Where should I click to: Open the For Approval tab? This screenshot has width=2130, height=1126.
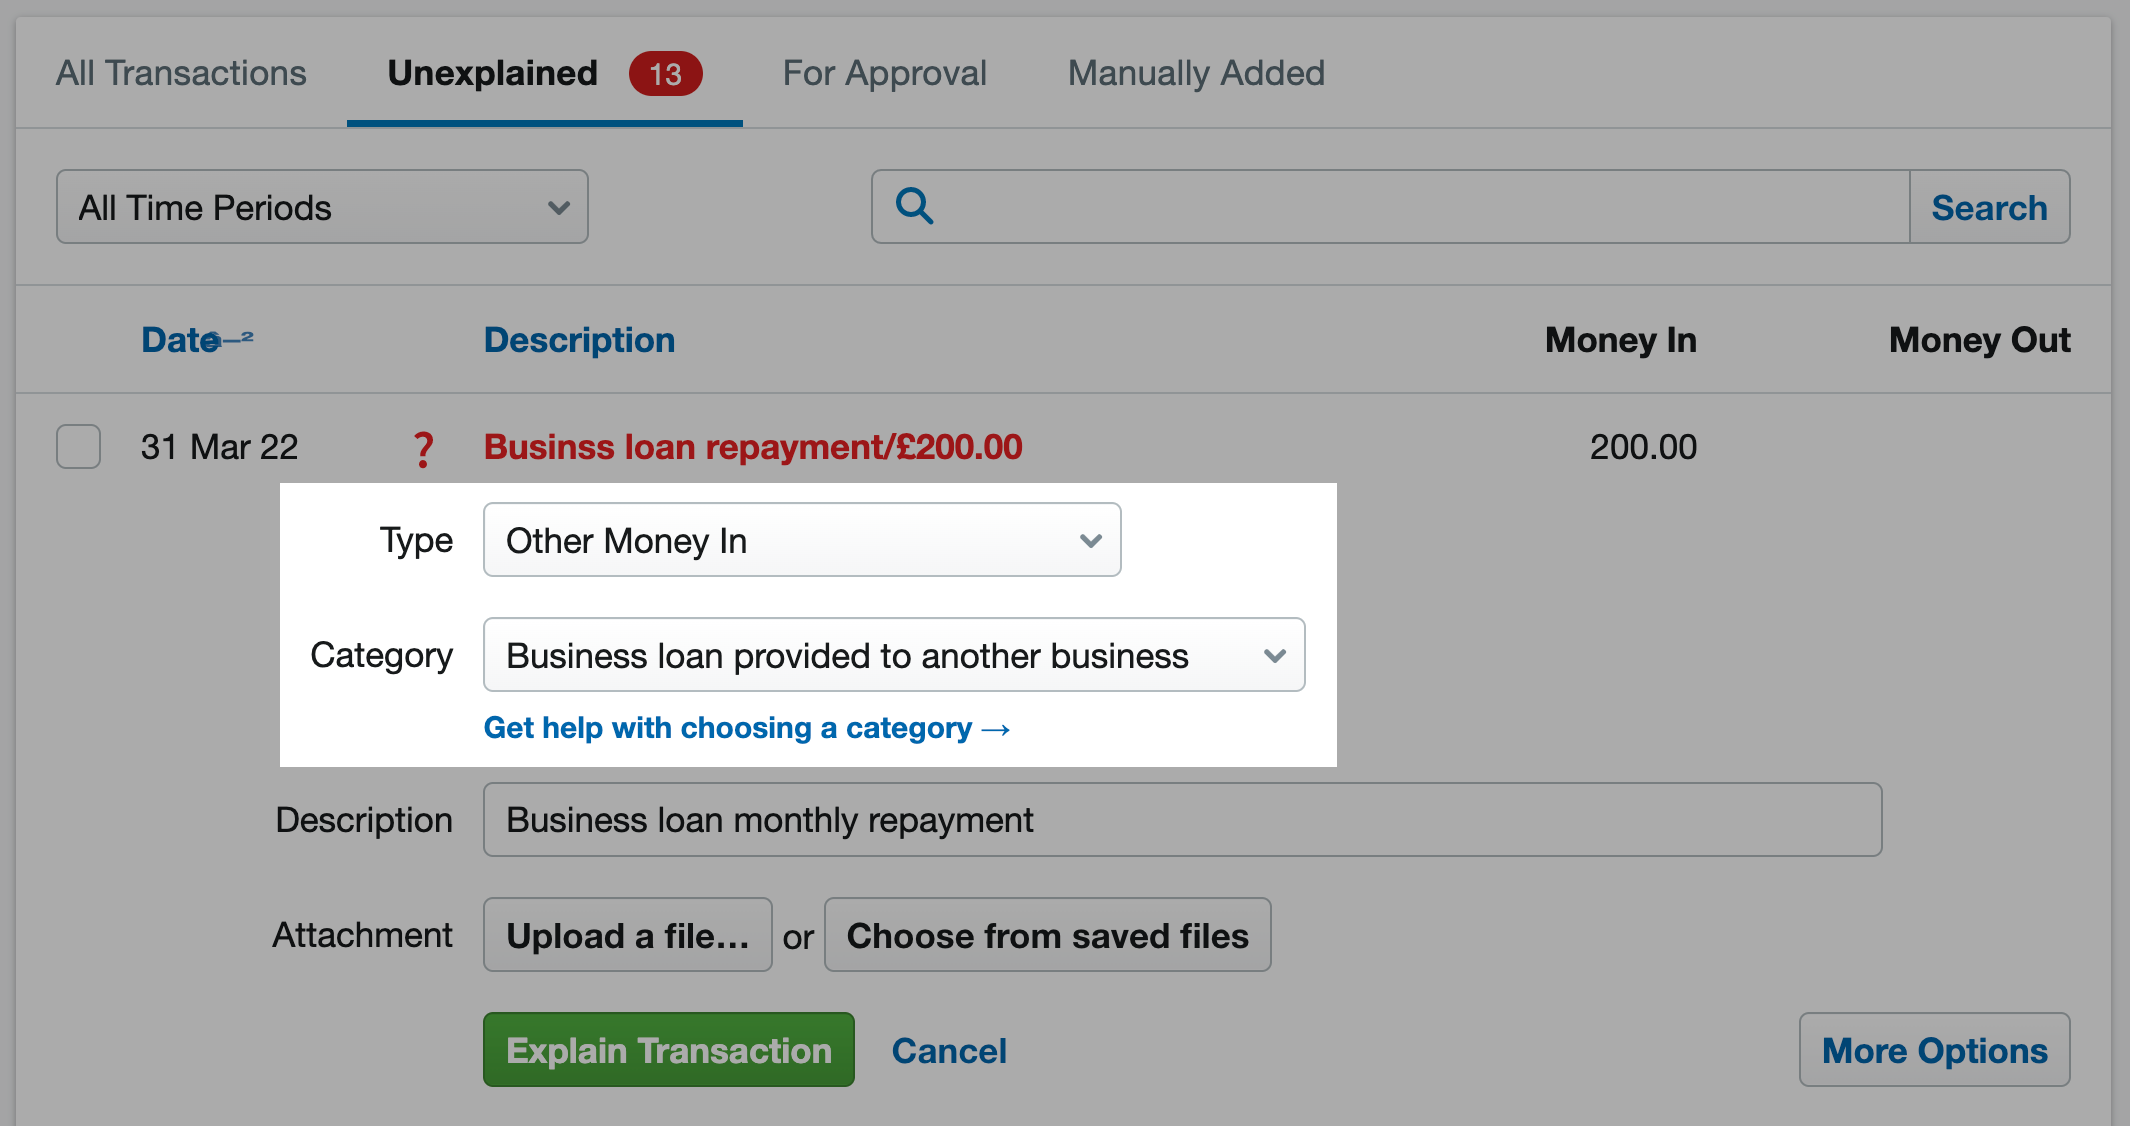click(x=884, y=73)
